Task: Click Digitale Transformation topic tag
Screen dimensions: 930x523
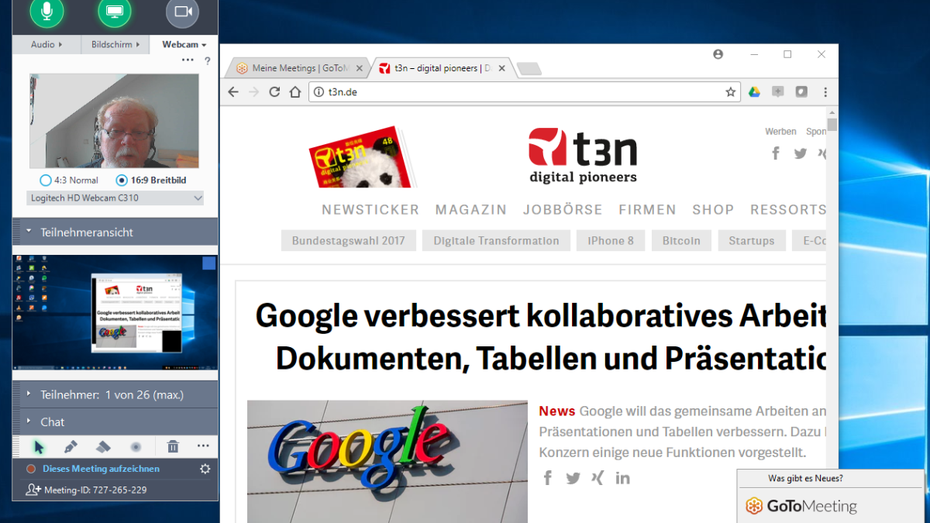Action: coord(496,241)
